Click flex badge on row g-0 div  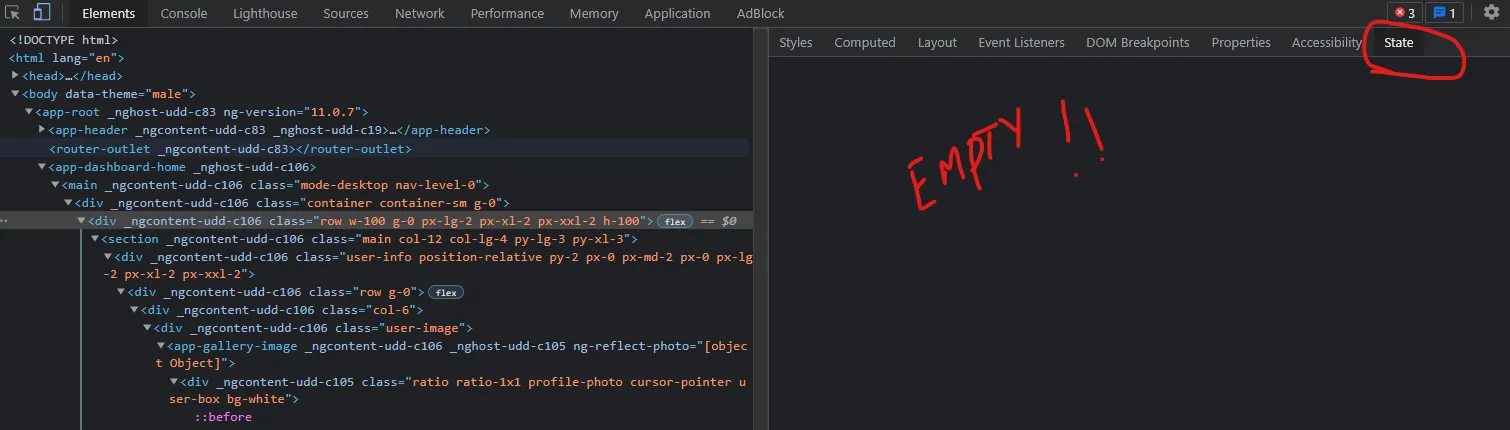pyautogui.click(x=446, y=293)
